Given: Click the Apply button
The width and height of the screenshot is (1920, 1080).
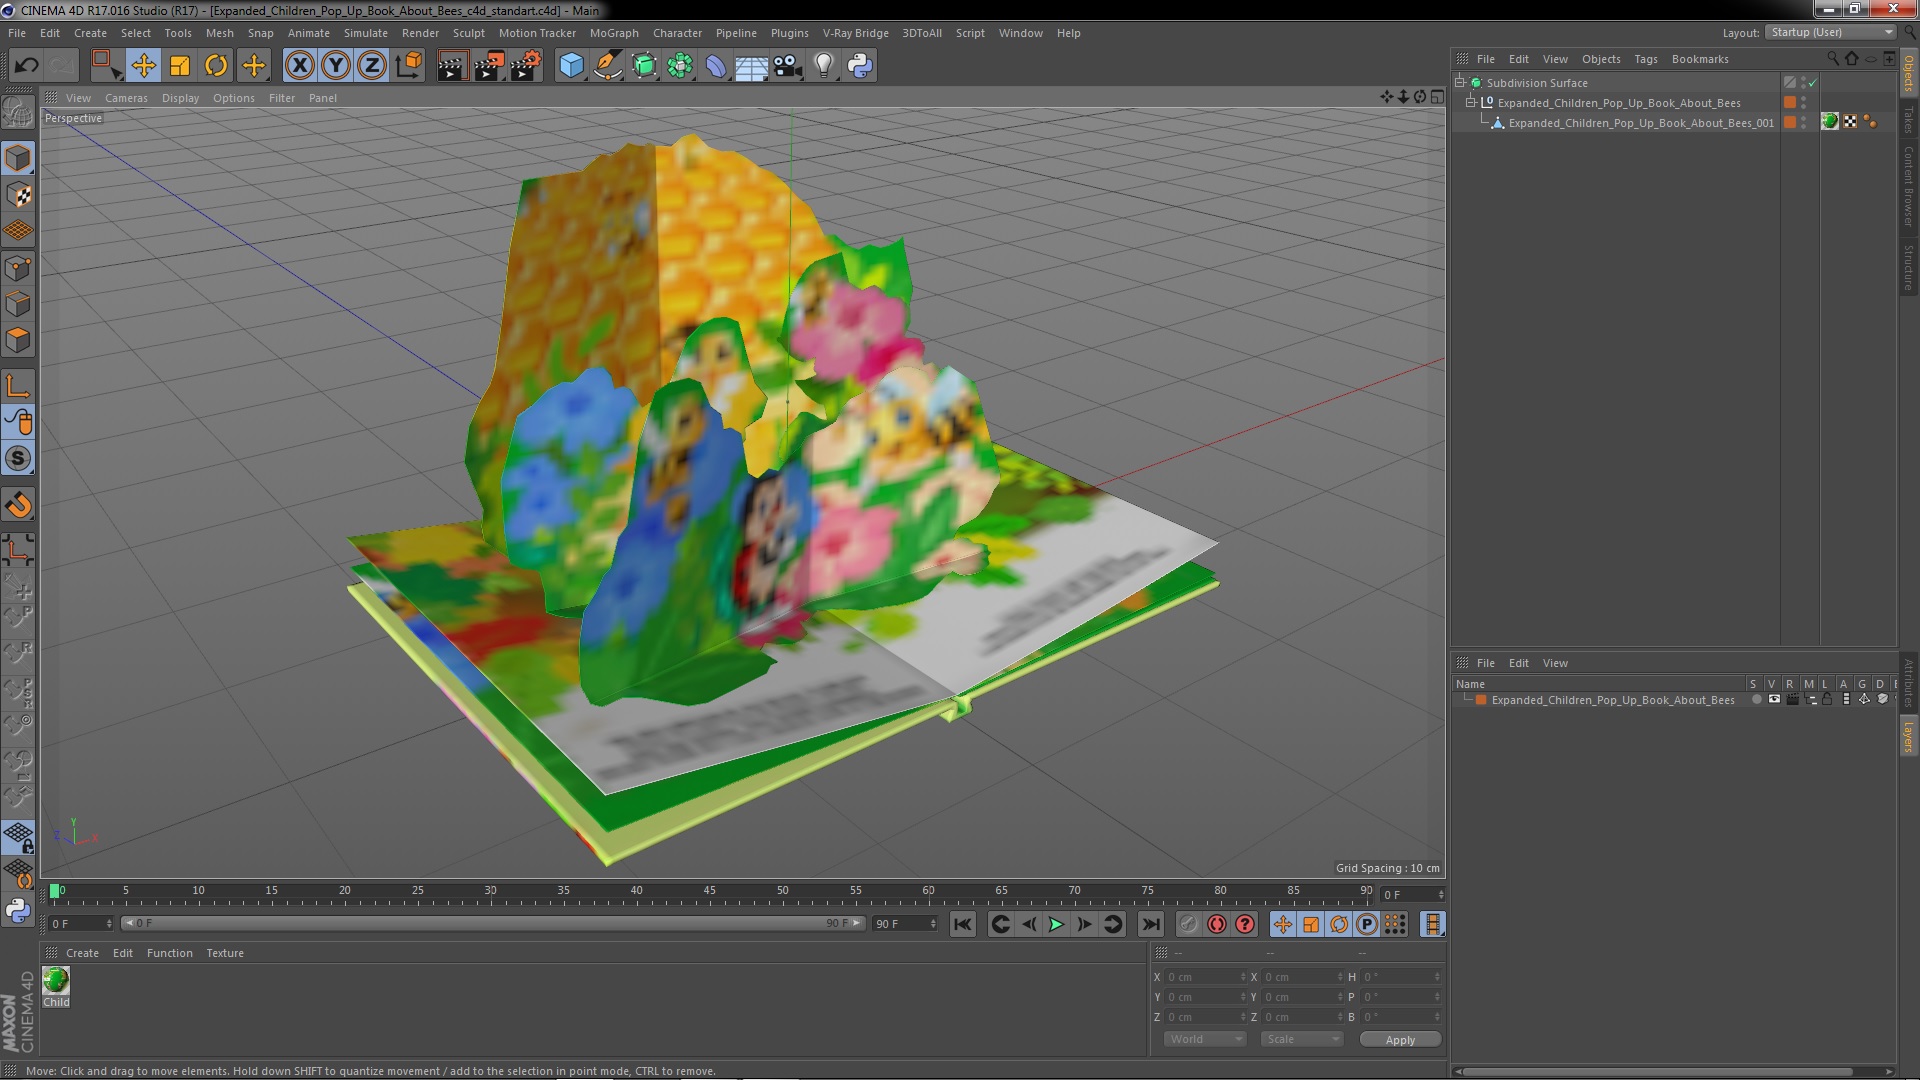Looking at the screenshot, I should [1400, 1039].
